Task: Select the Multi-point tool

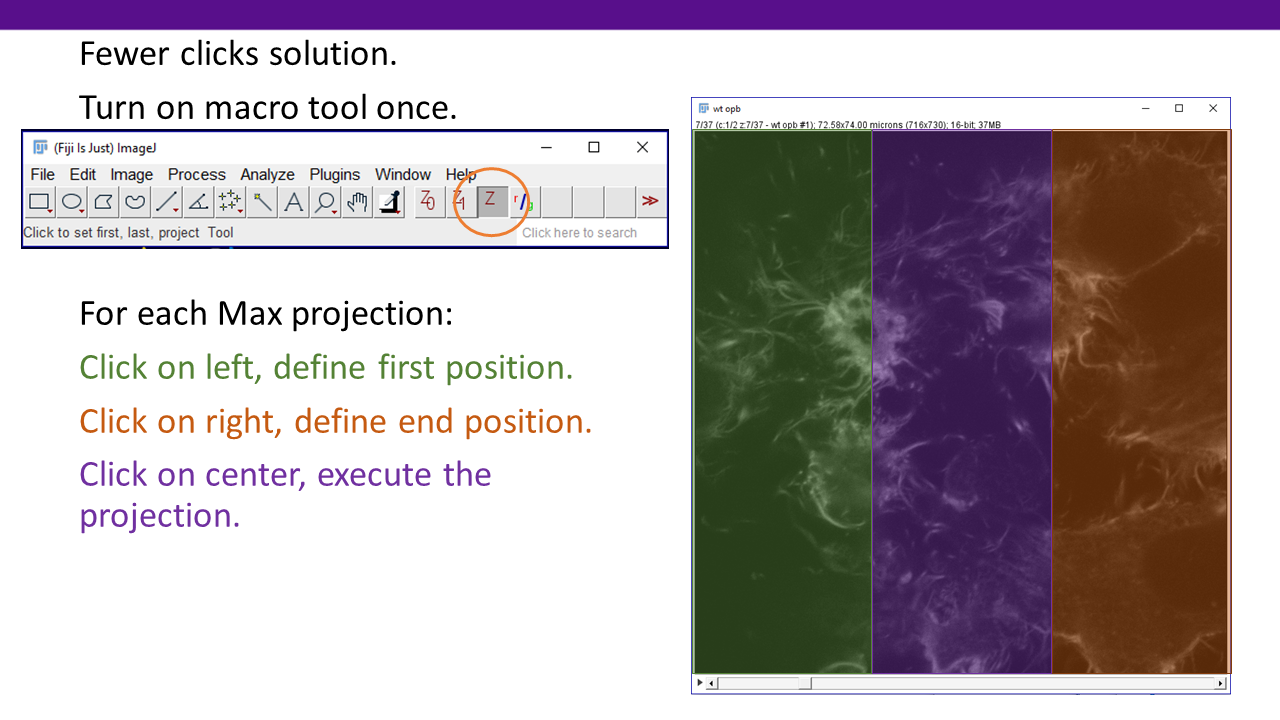Action: (x=230, y=203)
